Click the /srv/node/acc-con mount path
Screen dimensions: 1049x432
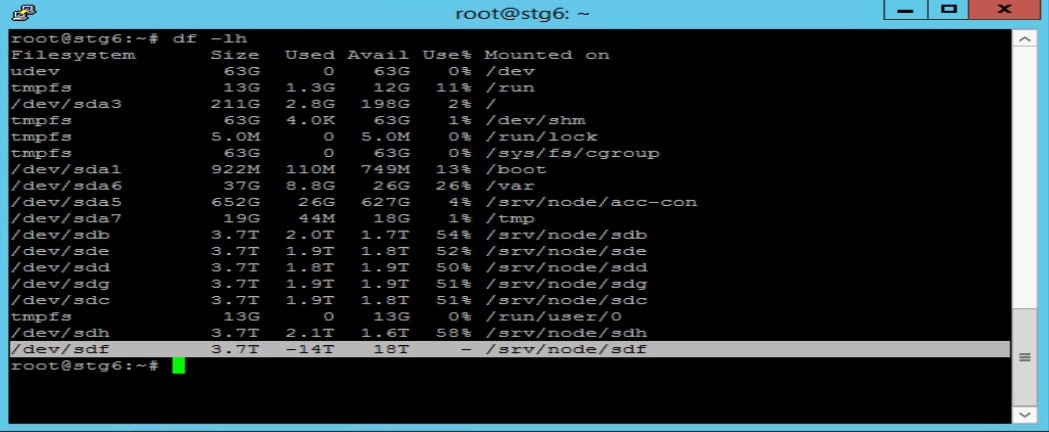tap(591, 202)
